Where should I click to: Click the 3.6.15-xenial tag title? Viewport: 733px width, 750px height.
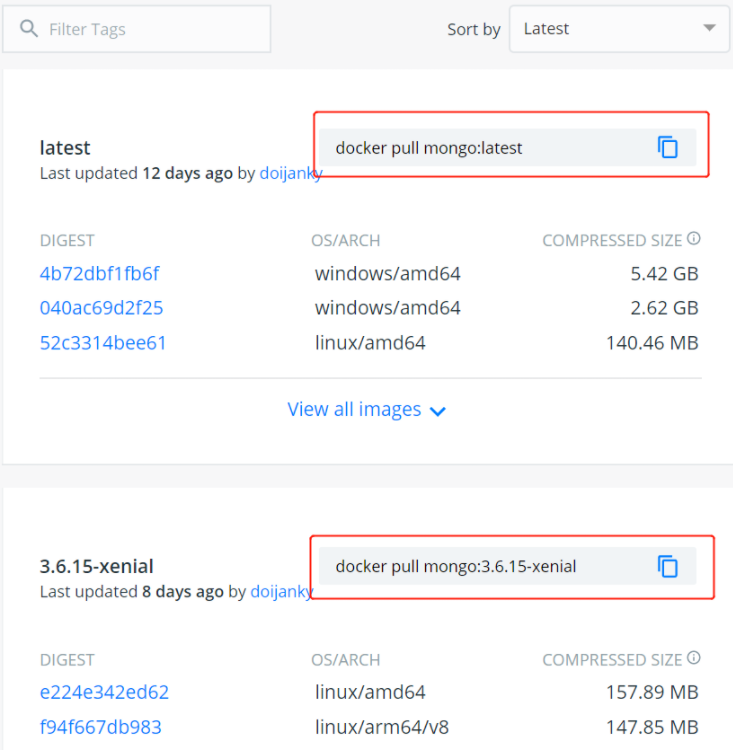coord(97,566)
